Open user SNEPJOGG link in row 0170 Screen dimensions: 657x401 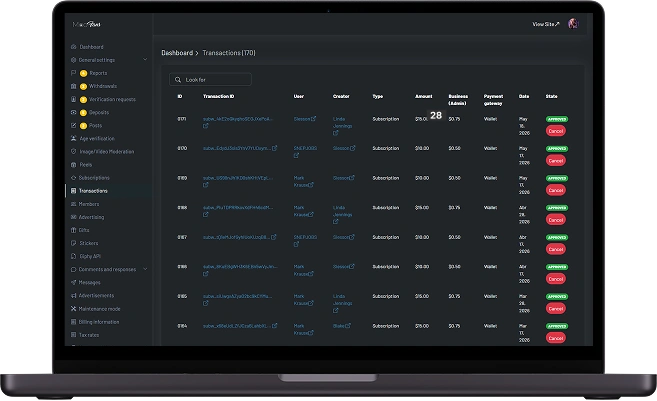tap(305, 148)
